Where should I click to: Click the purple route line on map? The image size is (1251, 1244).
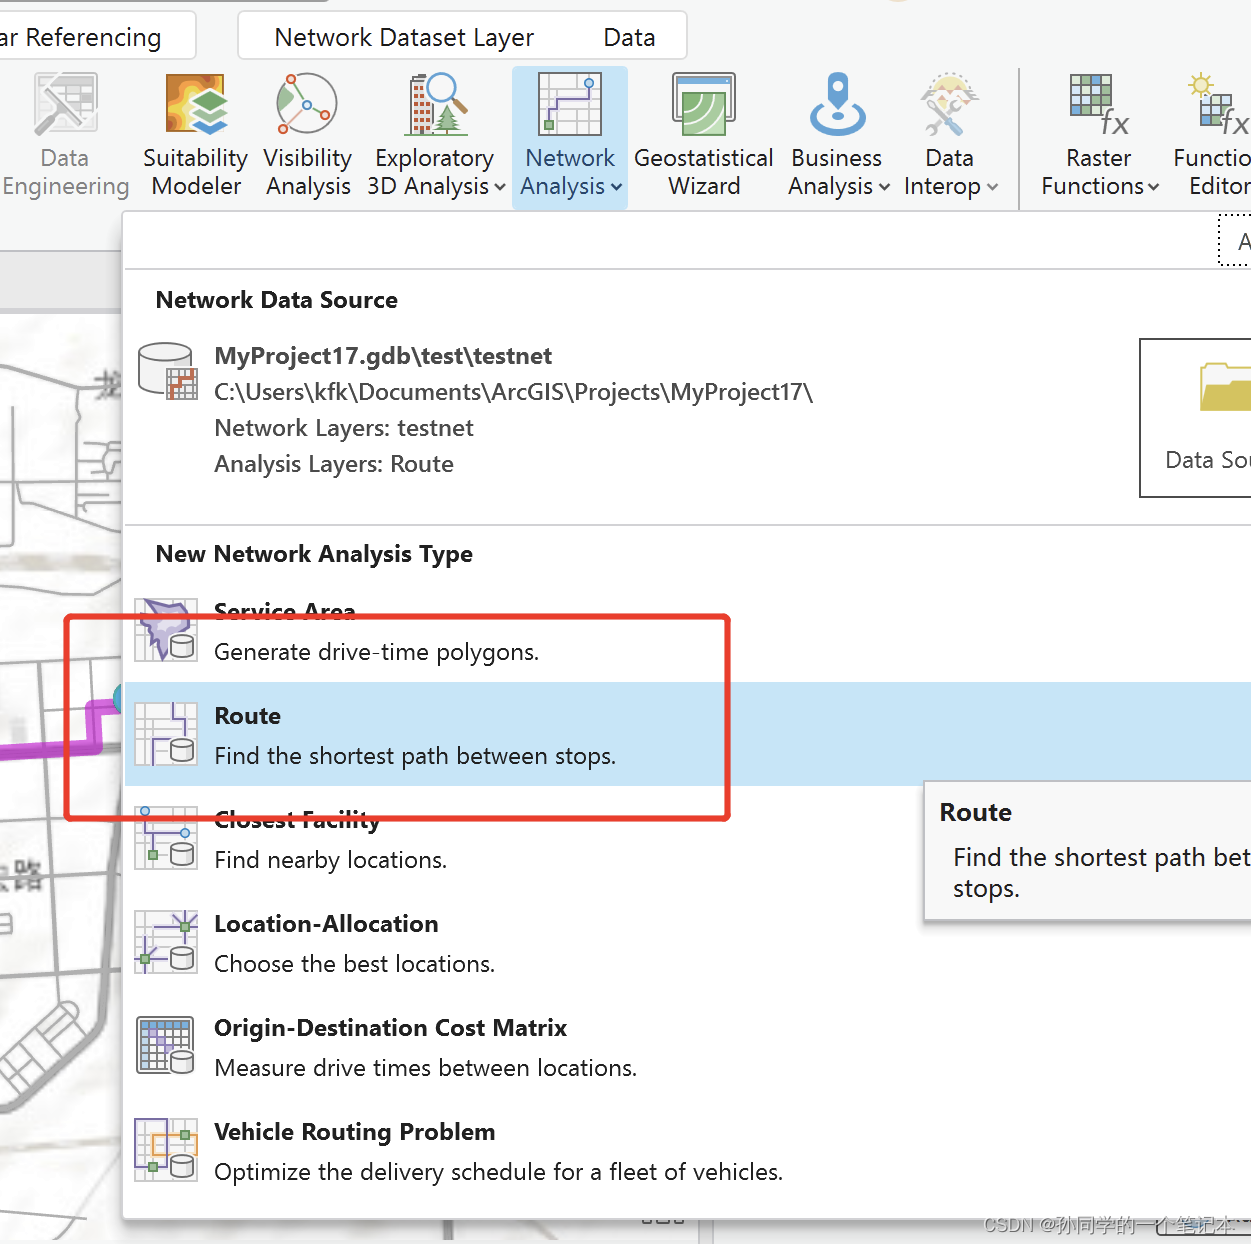point(50,748)
